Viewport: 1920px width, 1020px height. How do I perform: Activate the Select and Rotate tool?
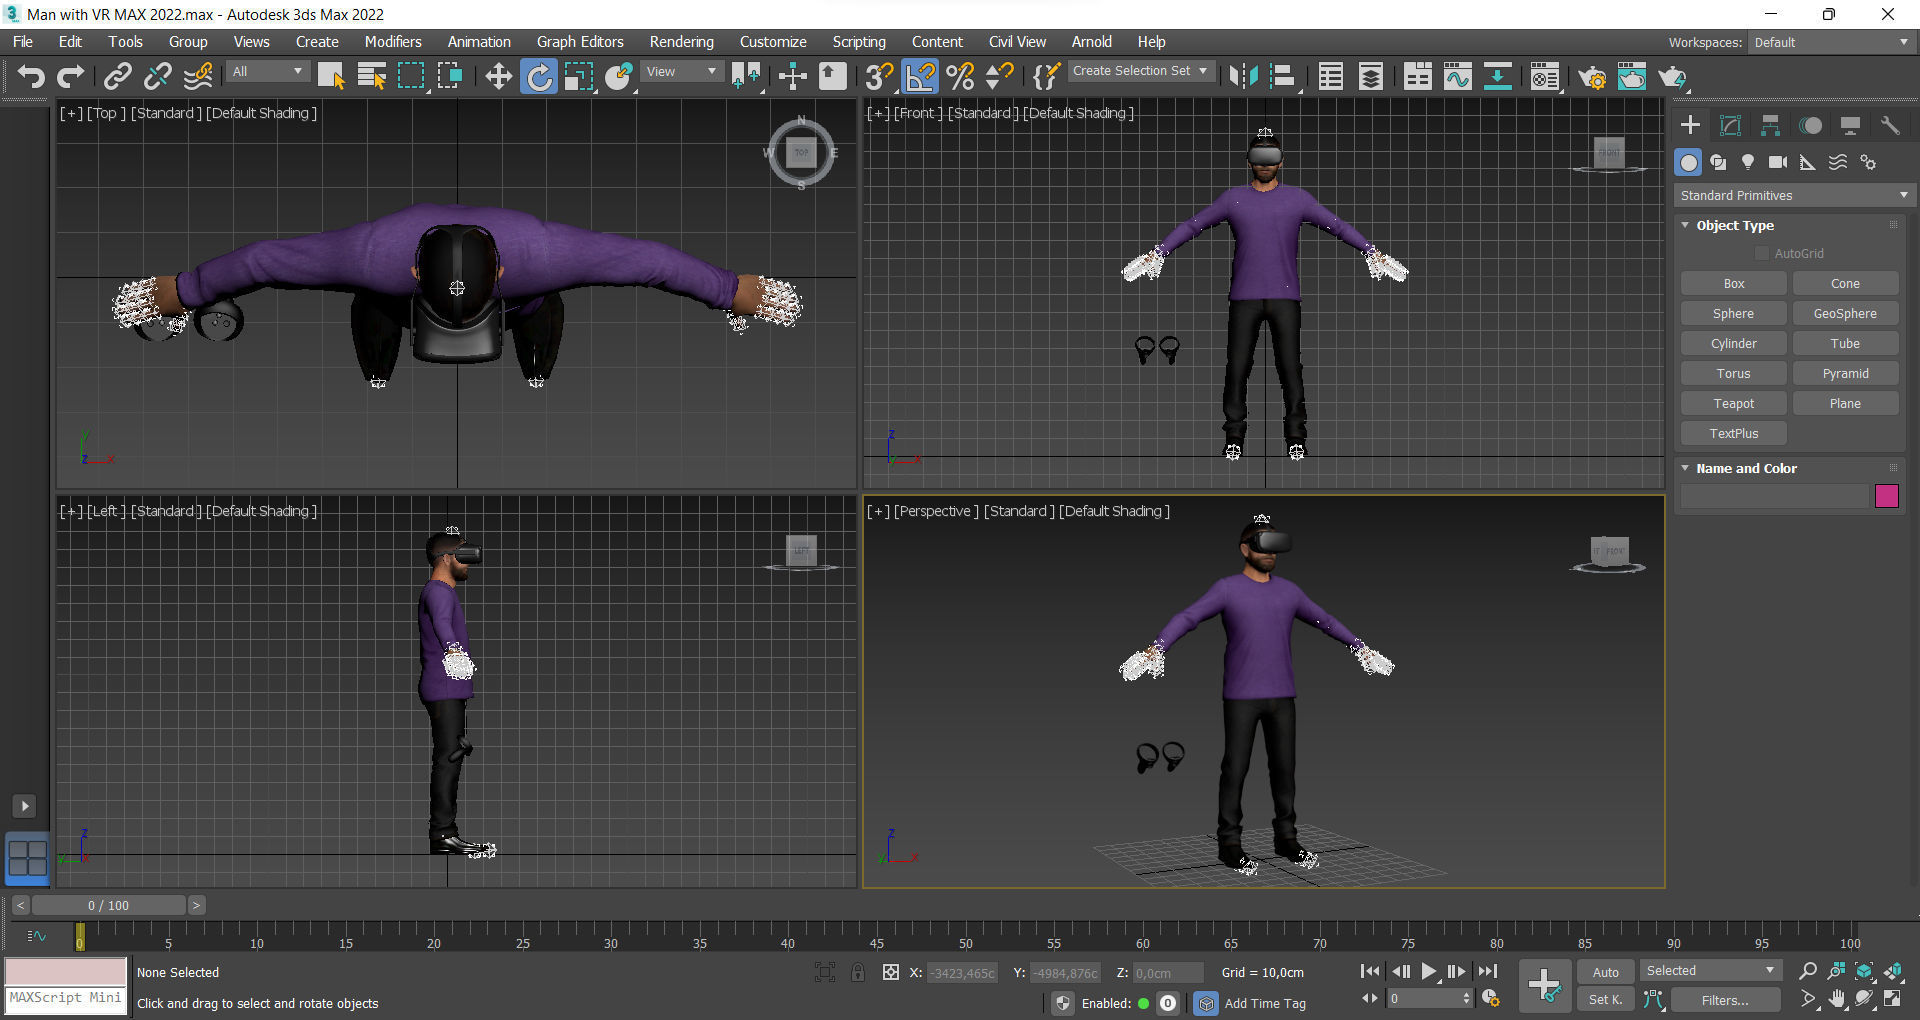[539, 77]
